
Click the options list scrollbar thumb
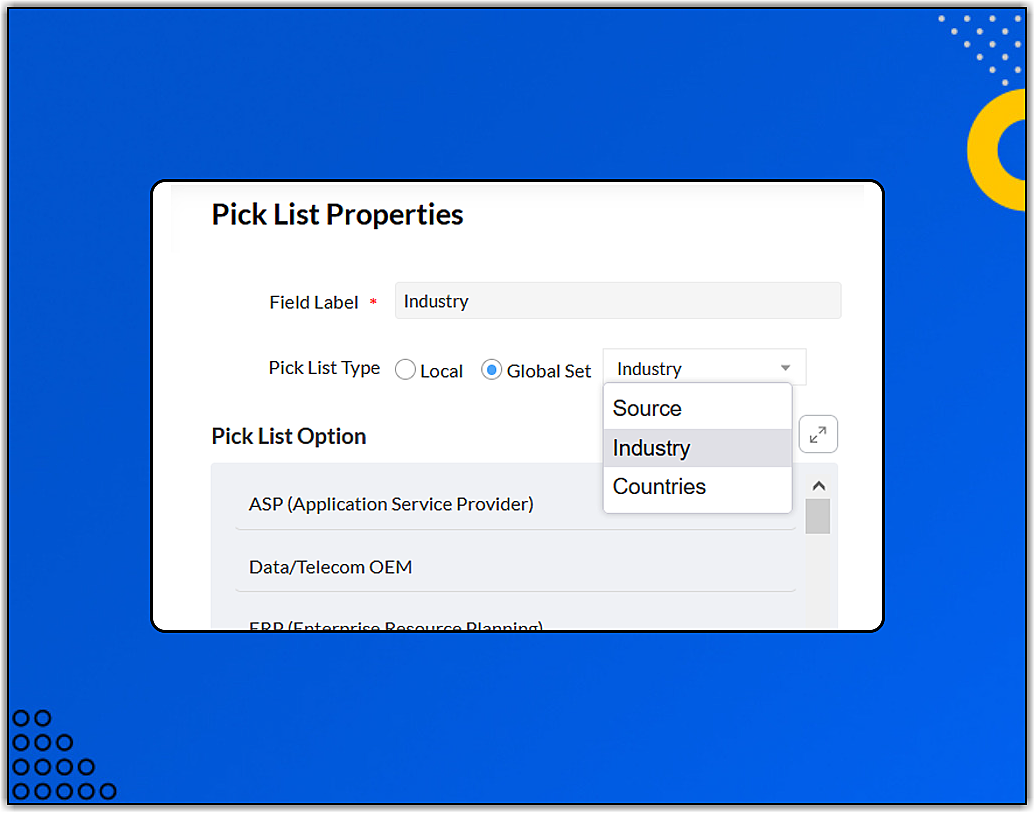pos(818,516)
